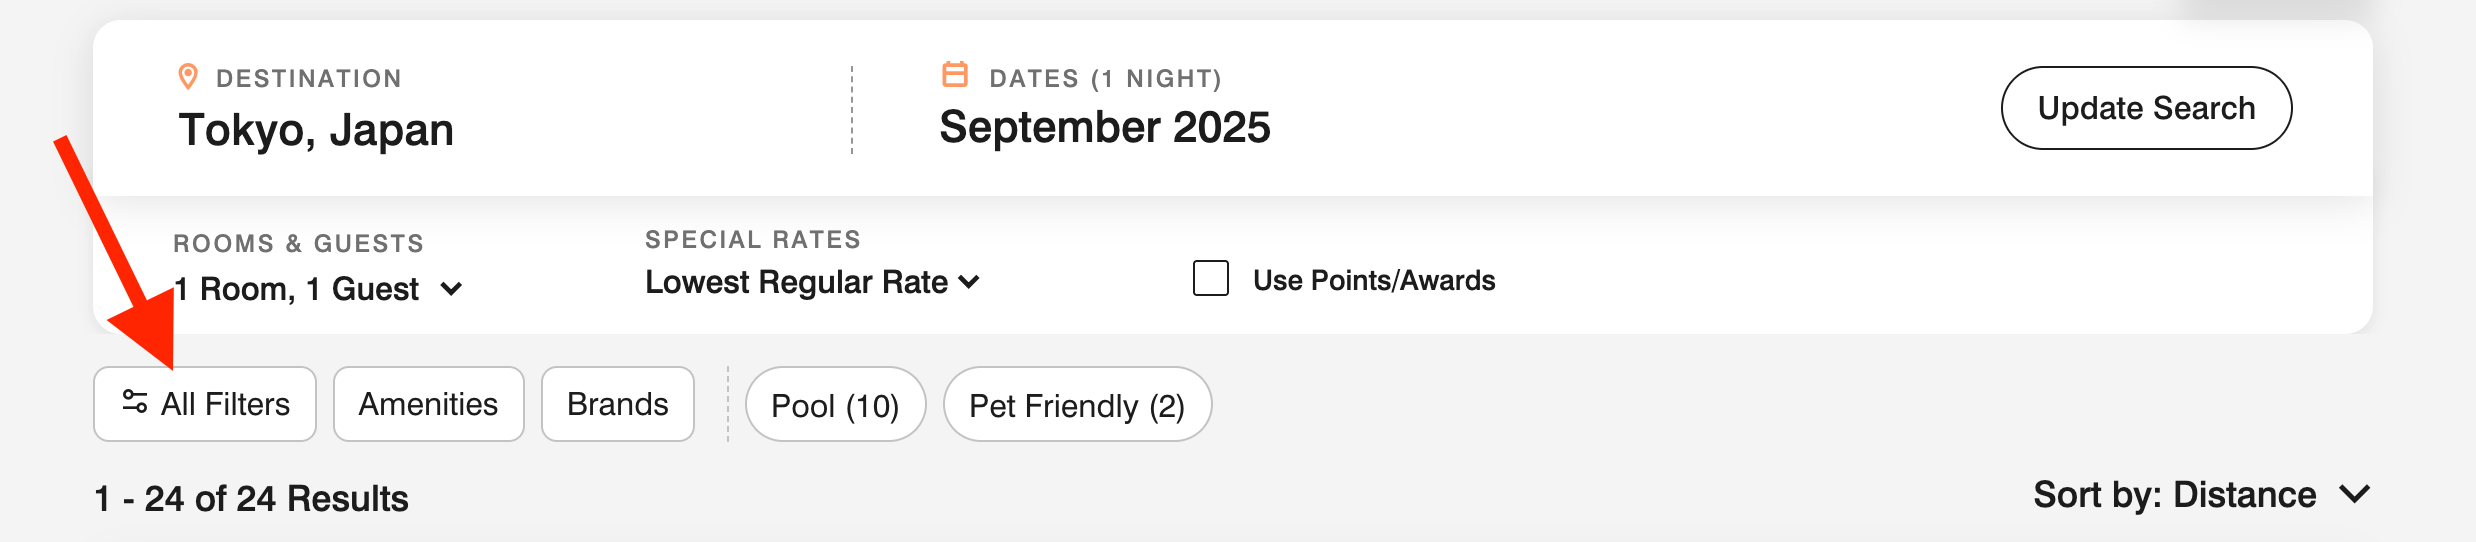Click the chevron beside Lowest Regular Rate
Viewport: 2476px width, 542px height.
(x=969, y=282)
